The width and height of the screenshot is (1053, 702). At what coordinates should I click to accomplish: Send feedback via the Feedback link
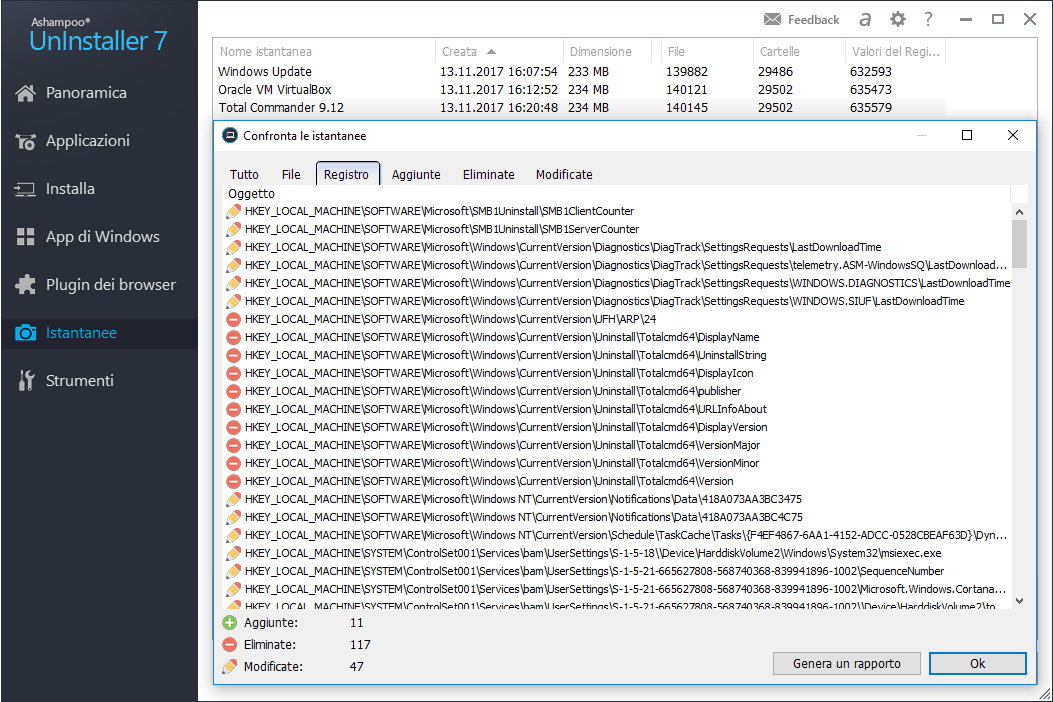point(801,19)
